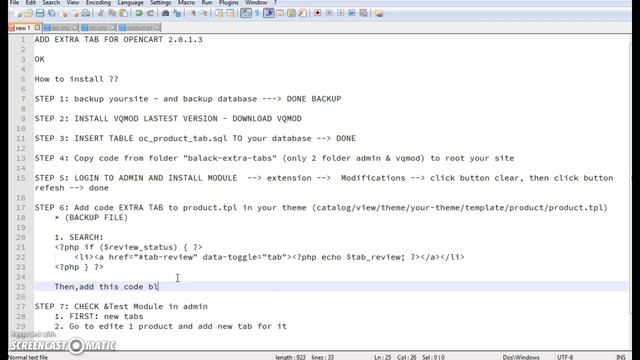
Task: Open Replace dialog toolbar icon
Action: point(177,13)
